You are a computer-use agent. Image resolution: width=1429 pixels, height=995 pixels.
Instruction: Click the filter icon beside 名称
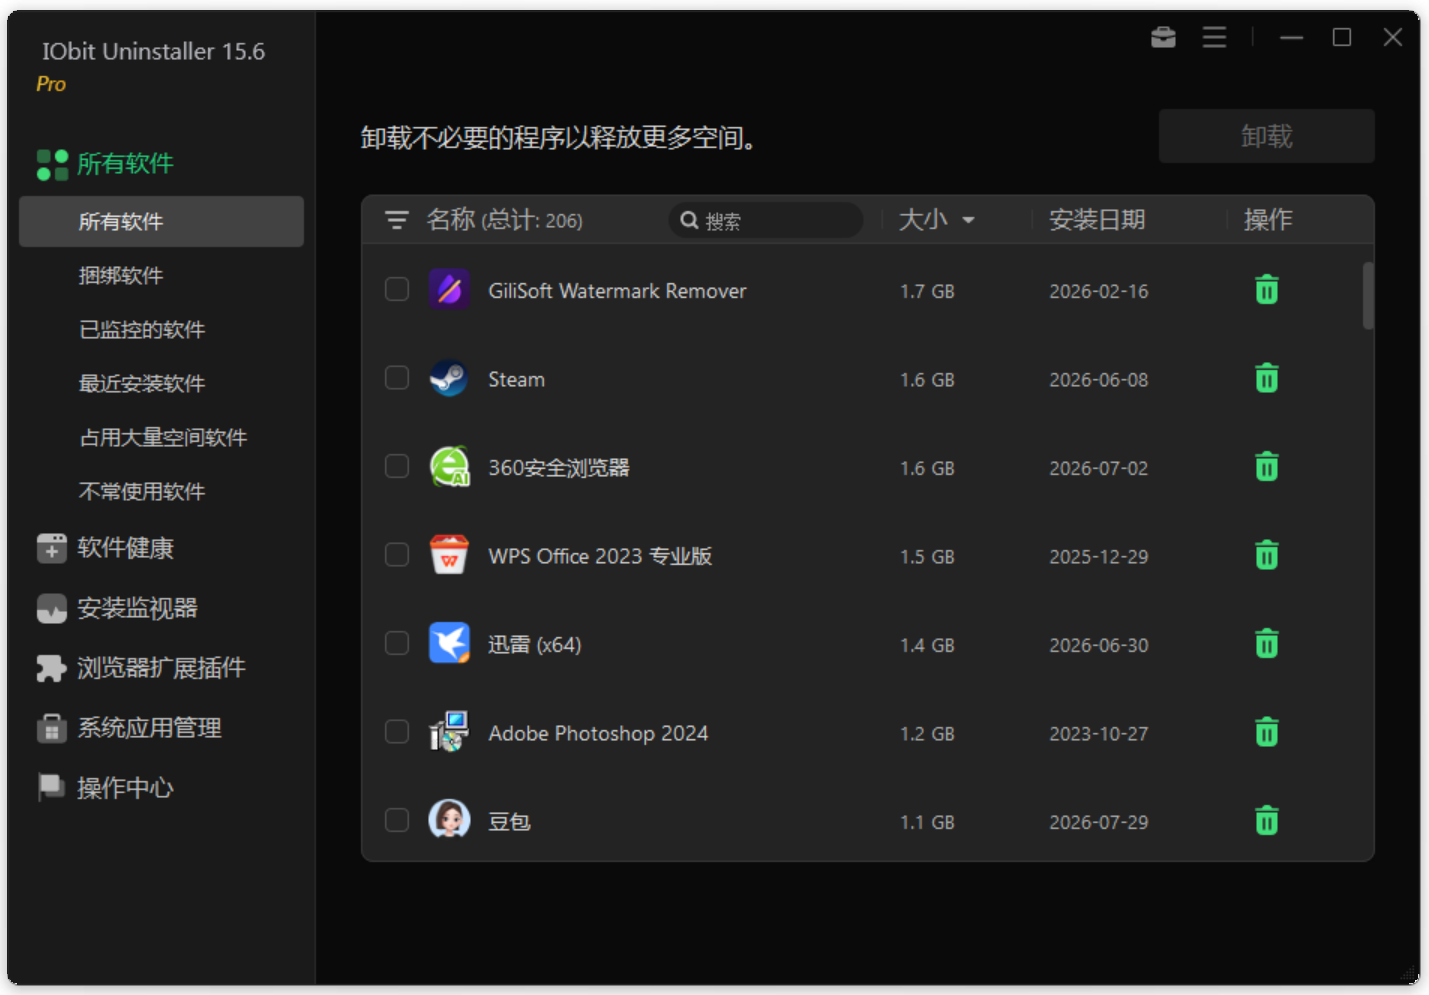coord(397,220)
